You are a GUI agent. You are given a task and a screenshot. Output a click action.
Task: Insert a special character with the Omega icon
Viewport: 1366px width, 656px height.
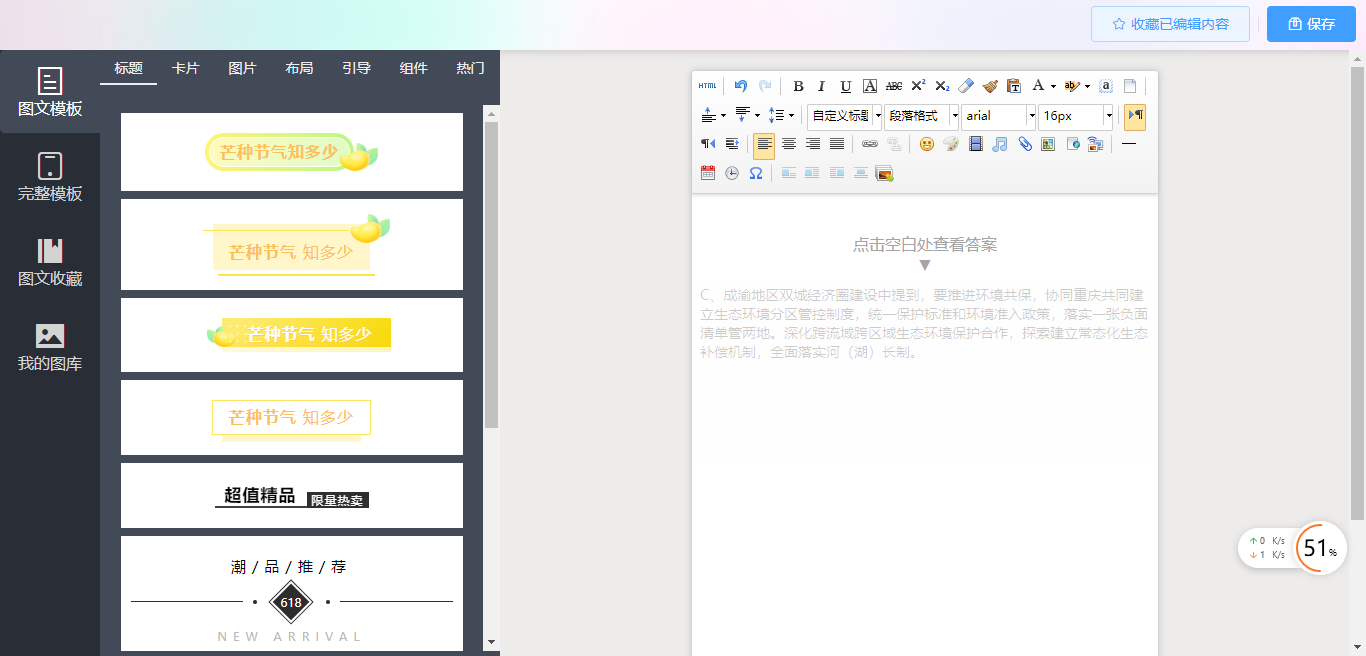click(756, 173)
